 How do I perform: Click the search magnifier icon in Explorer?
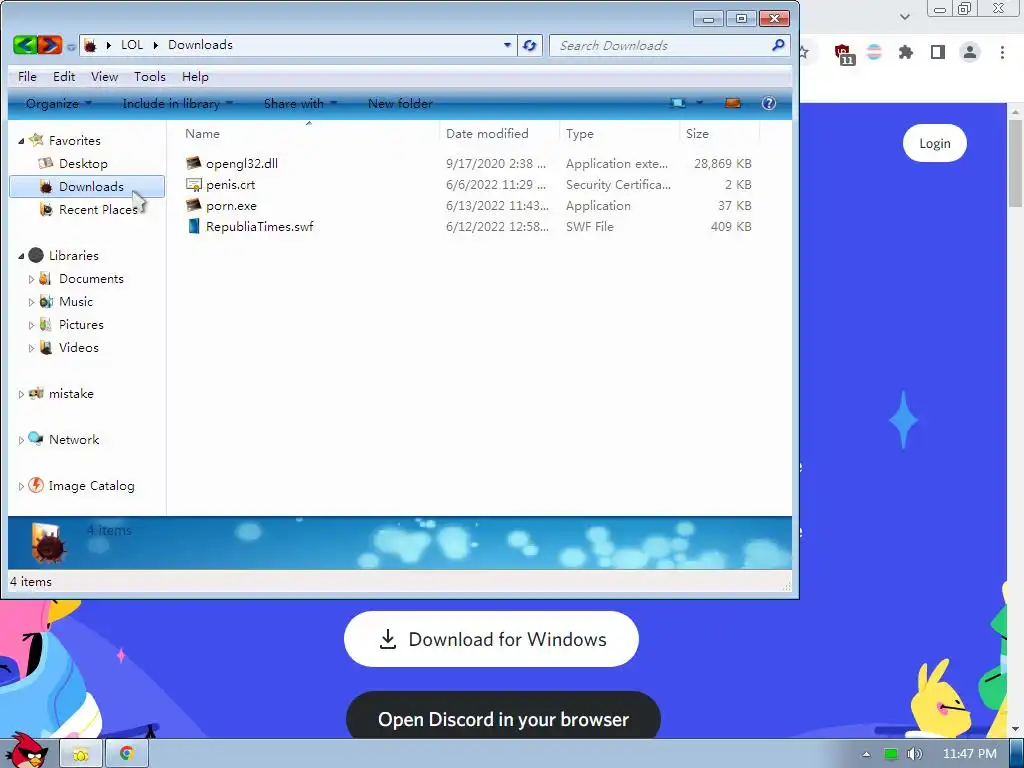pyautogui.click(x=778, y=45)
